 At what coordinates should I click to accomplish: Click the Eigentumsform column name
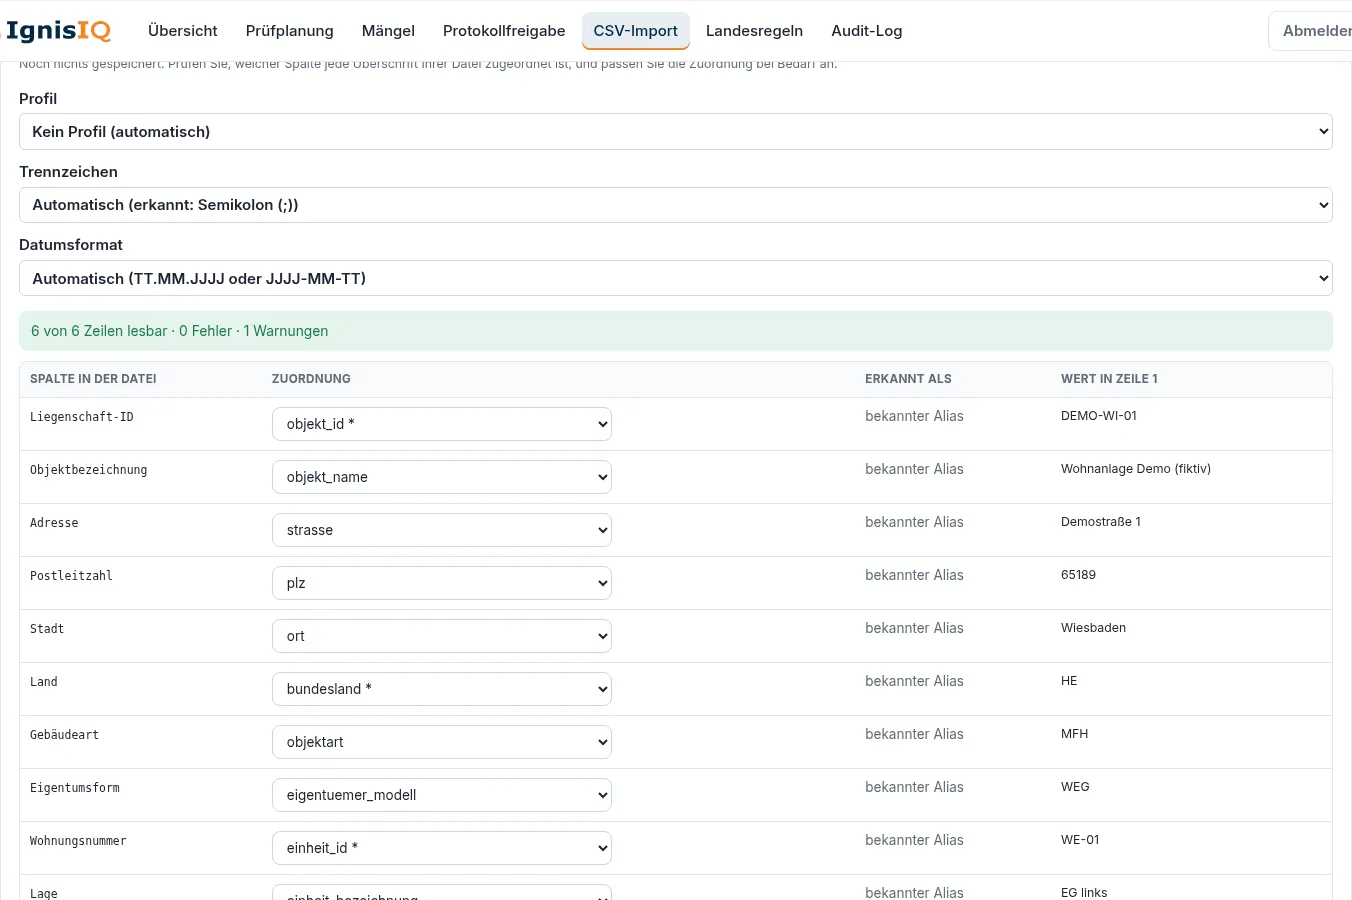pos(75,788)
